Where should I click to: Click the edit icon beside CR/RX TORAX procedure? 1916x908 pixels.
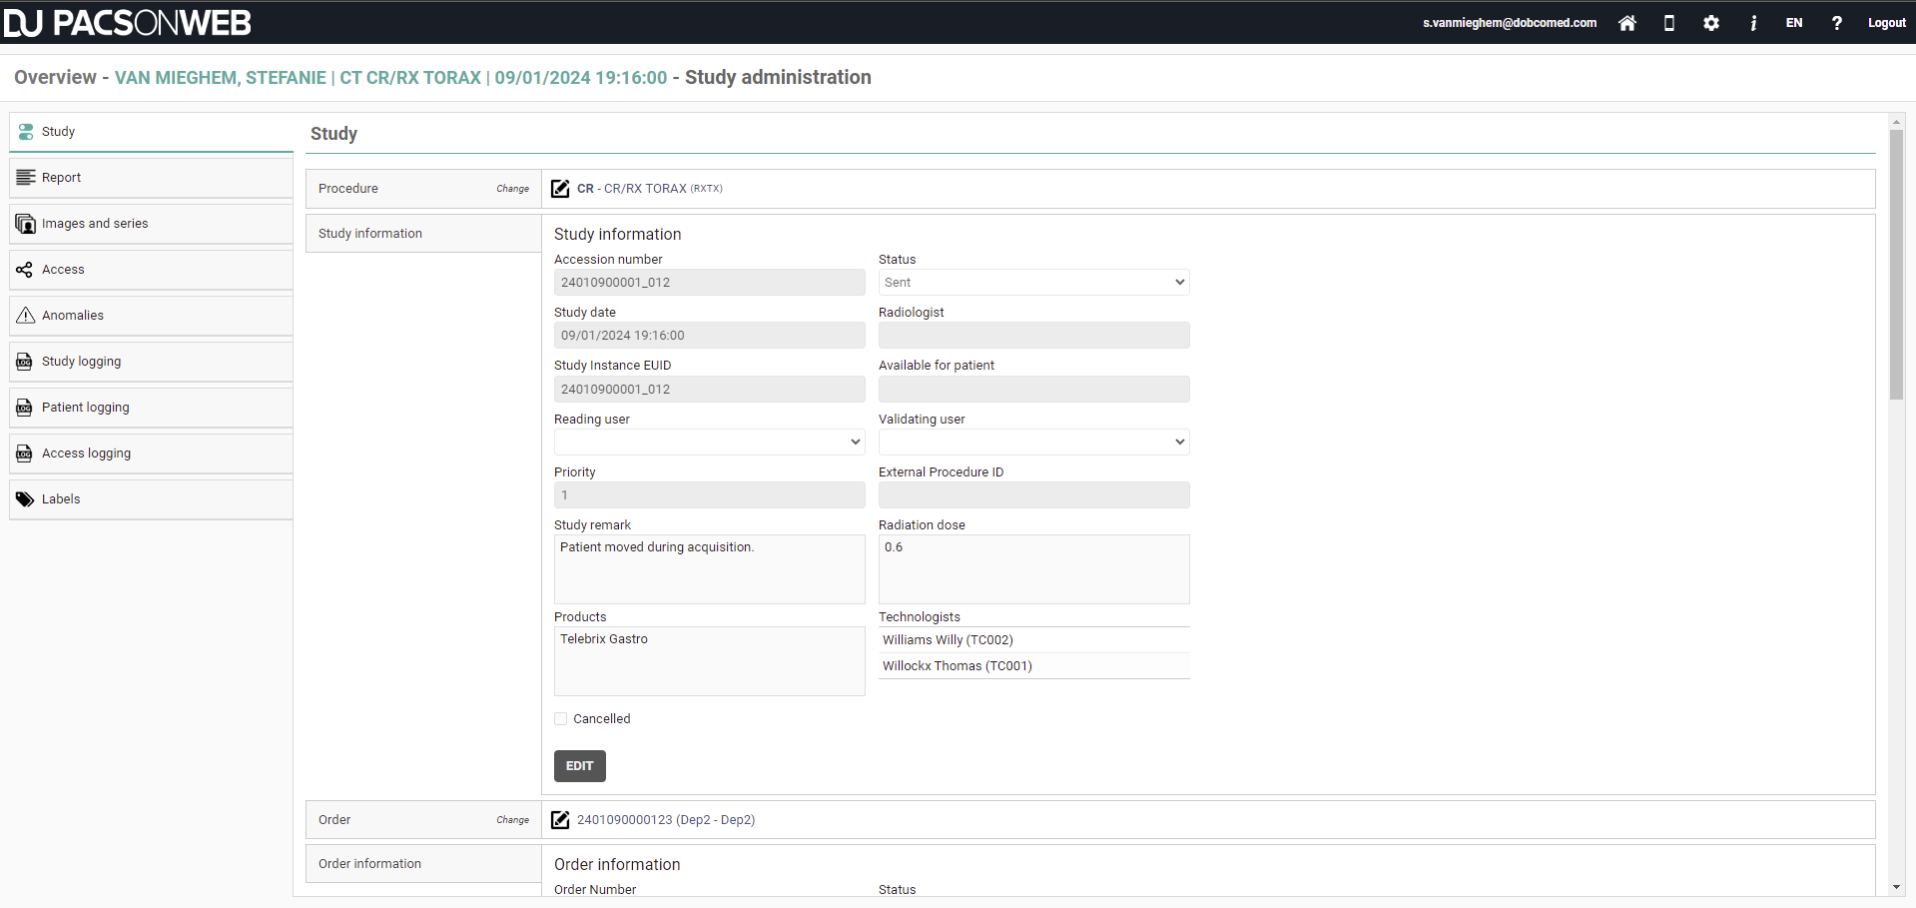tap(560, 188)
